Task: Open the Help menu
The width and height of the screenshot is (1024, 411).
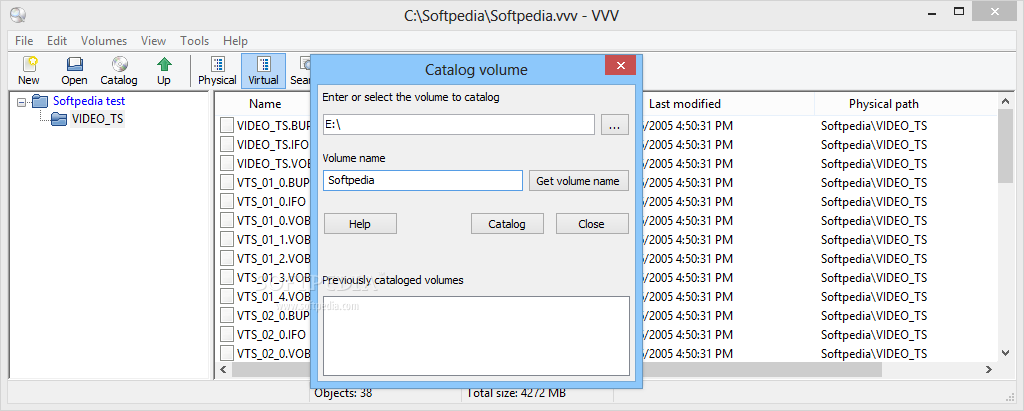Action: 235,41
